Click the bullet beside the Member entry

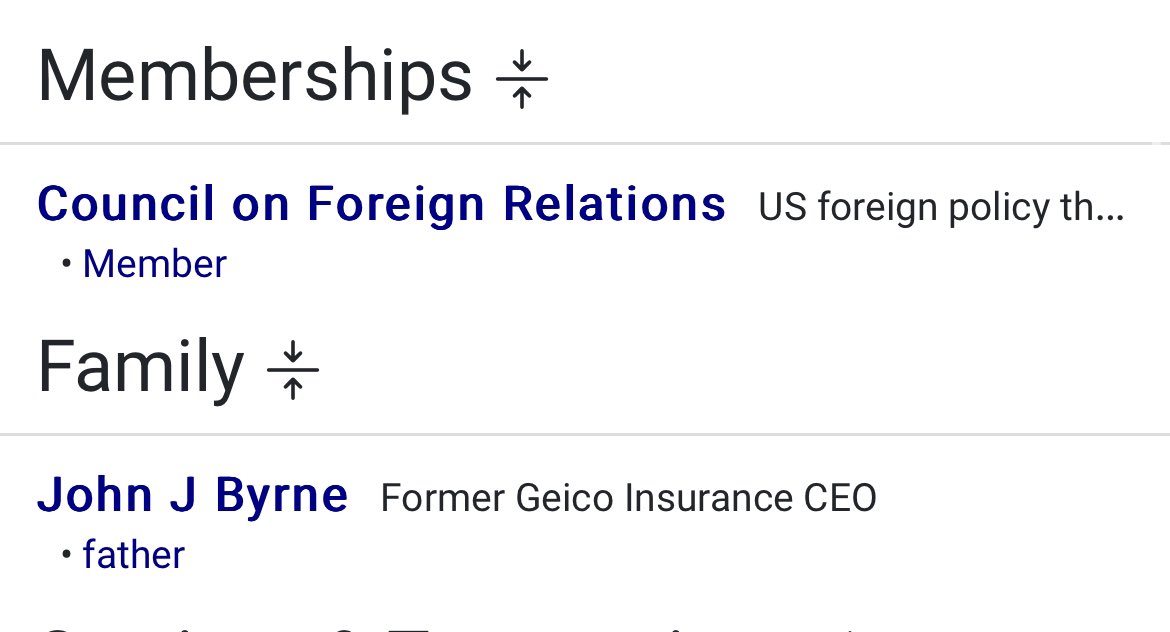pos(66,264)
